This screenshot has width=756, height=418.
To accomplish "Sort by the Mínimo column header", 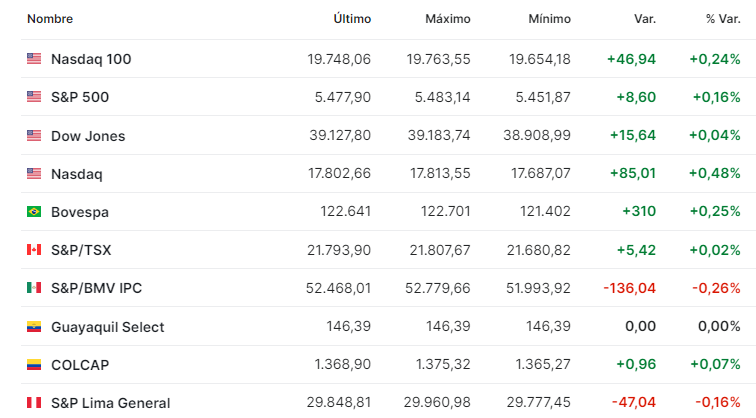I will click(x=550, y=19).
